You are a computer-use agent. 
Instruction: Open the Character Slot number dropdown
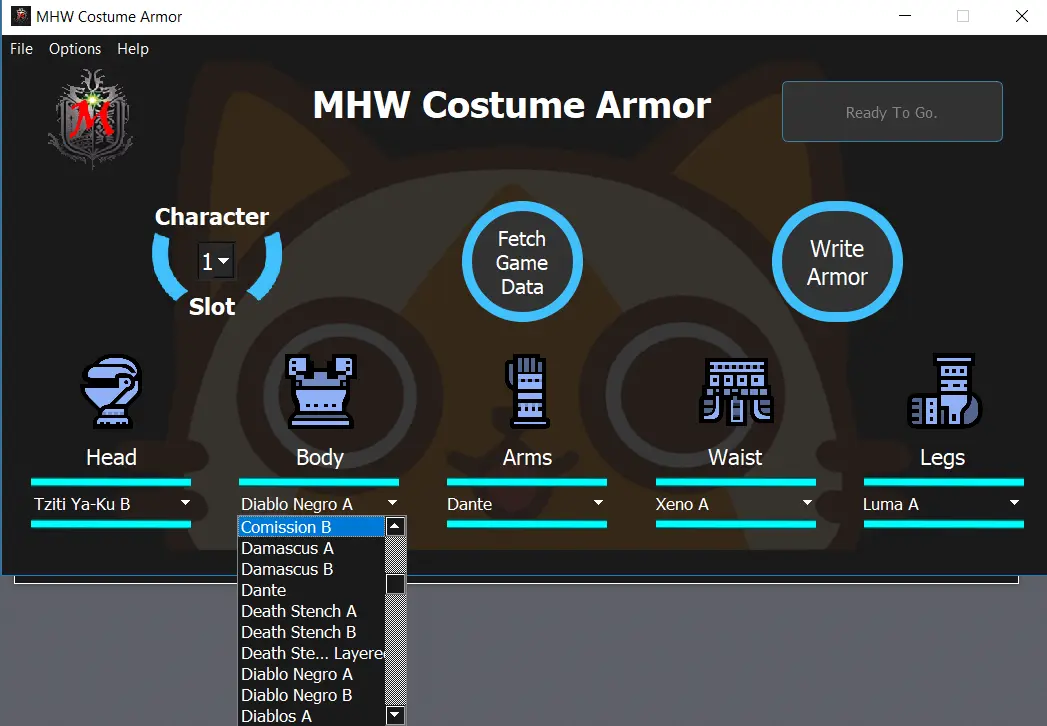click(x=216, y=262)
